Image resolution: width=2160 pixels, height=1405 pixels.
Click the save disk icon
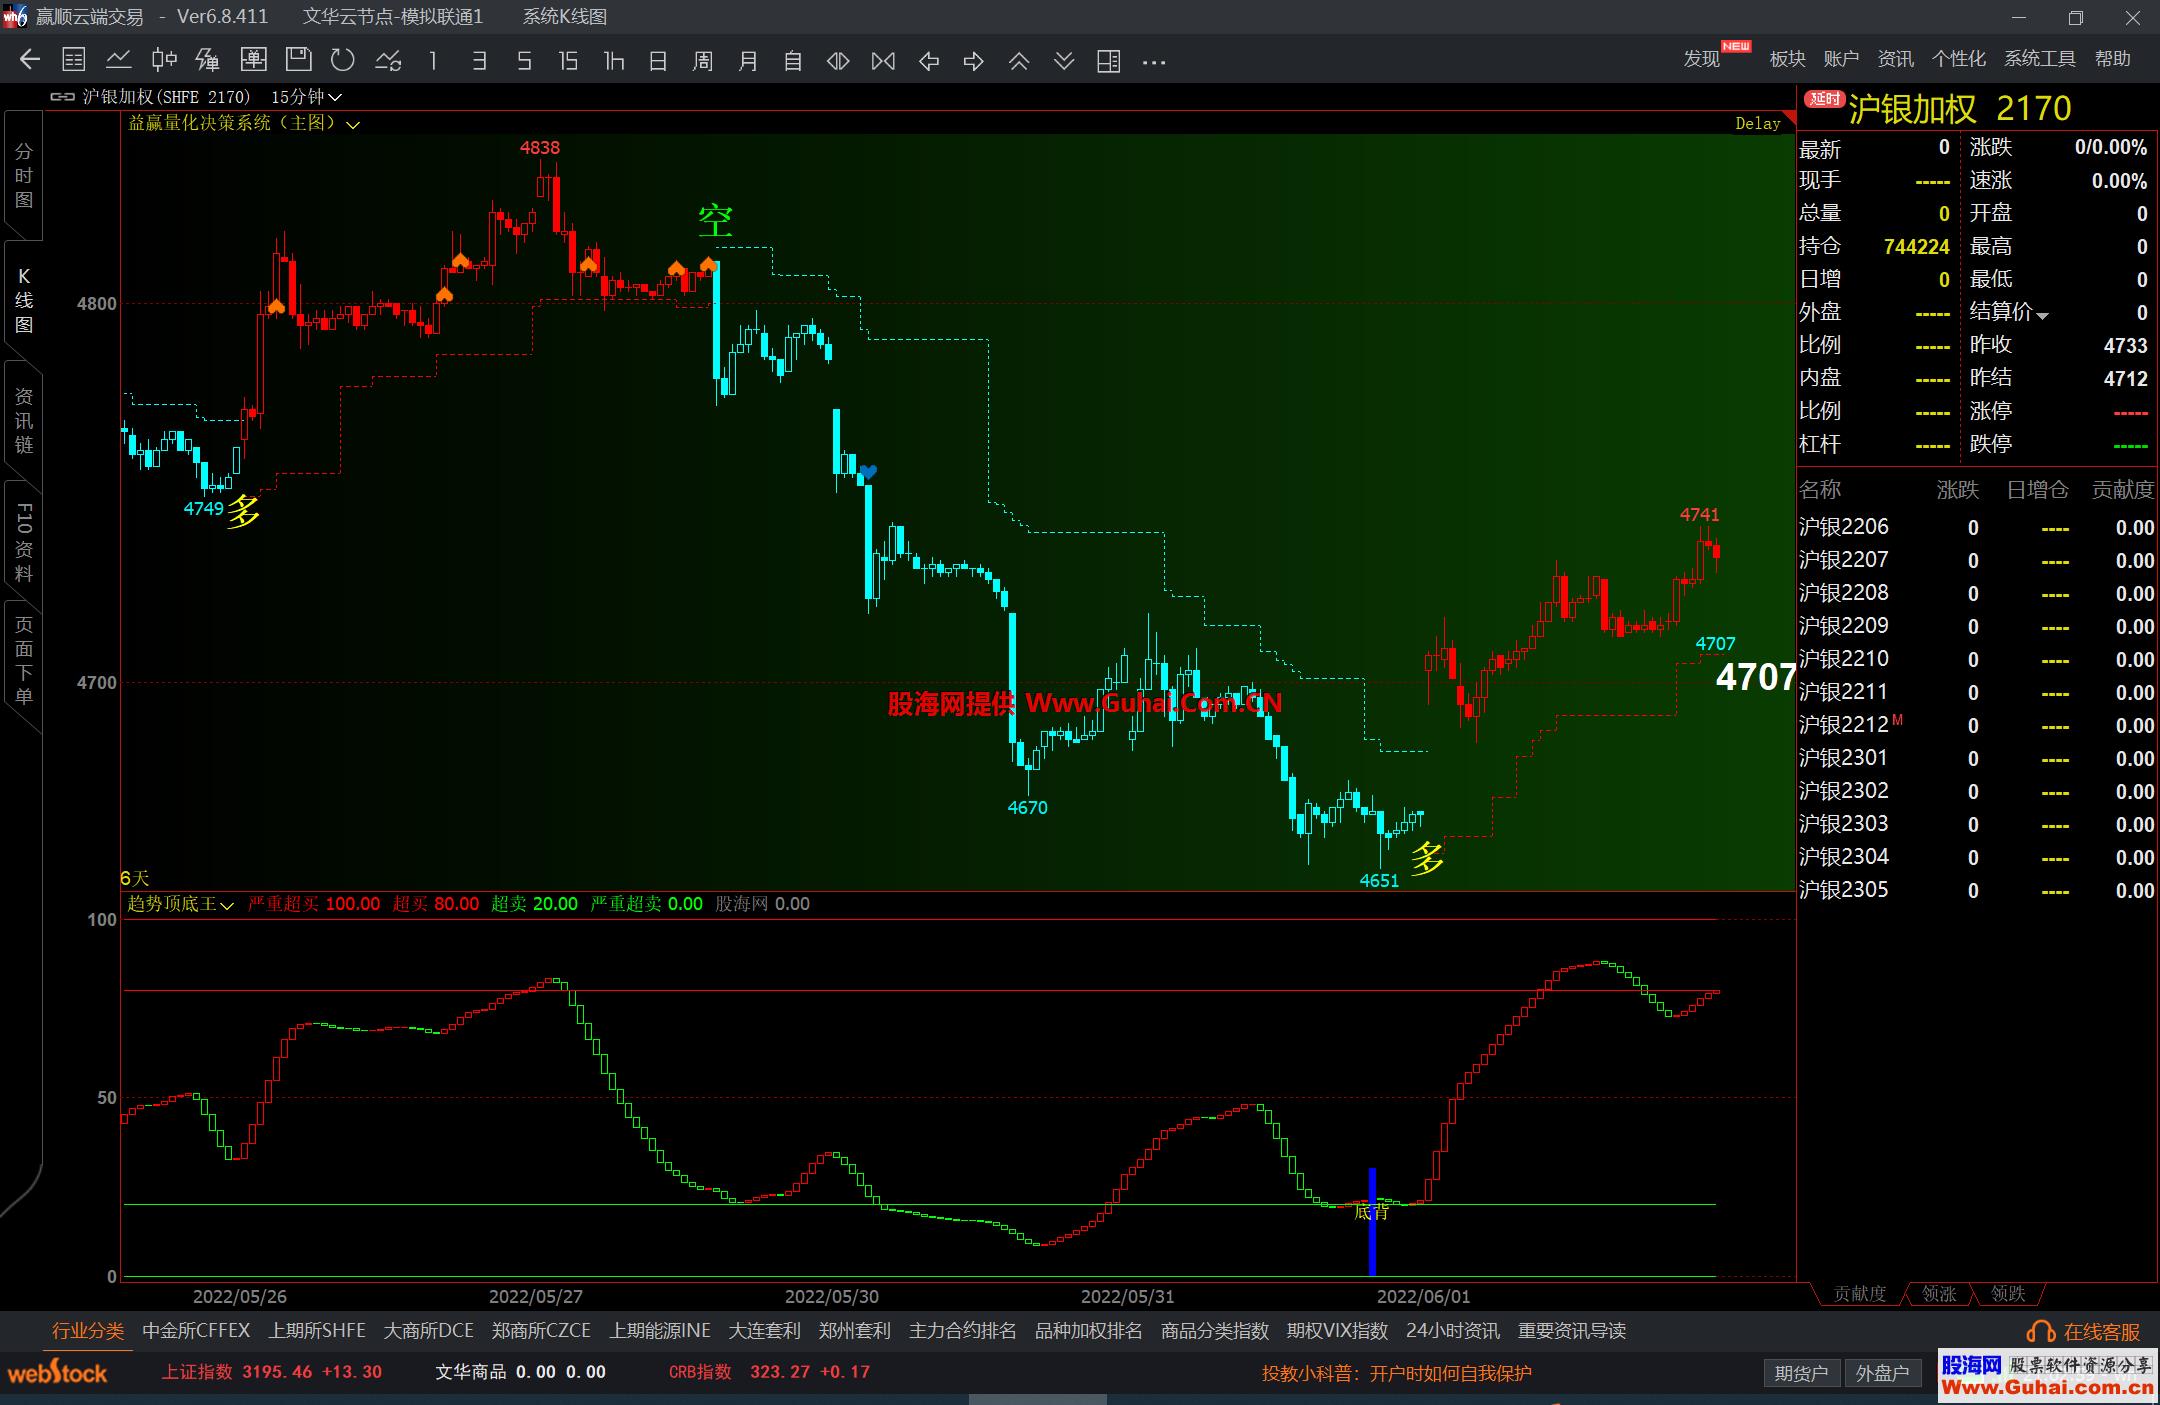(x=298, y=61)
